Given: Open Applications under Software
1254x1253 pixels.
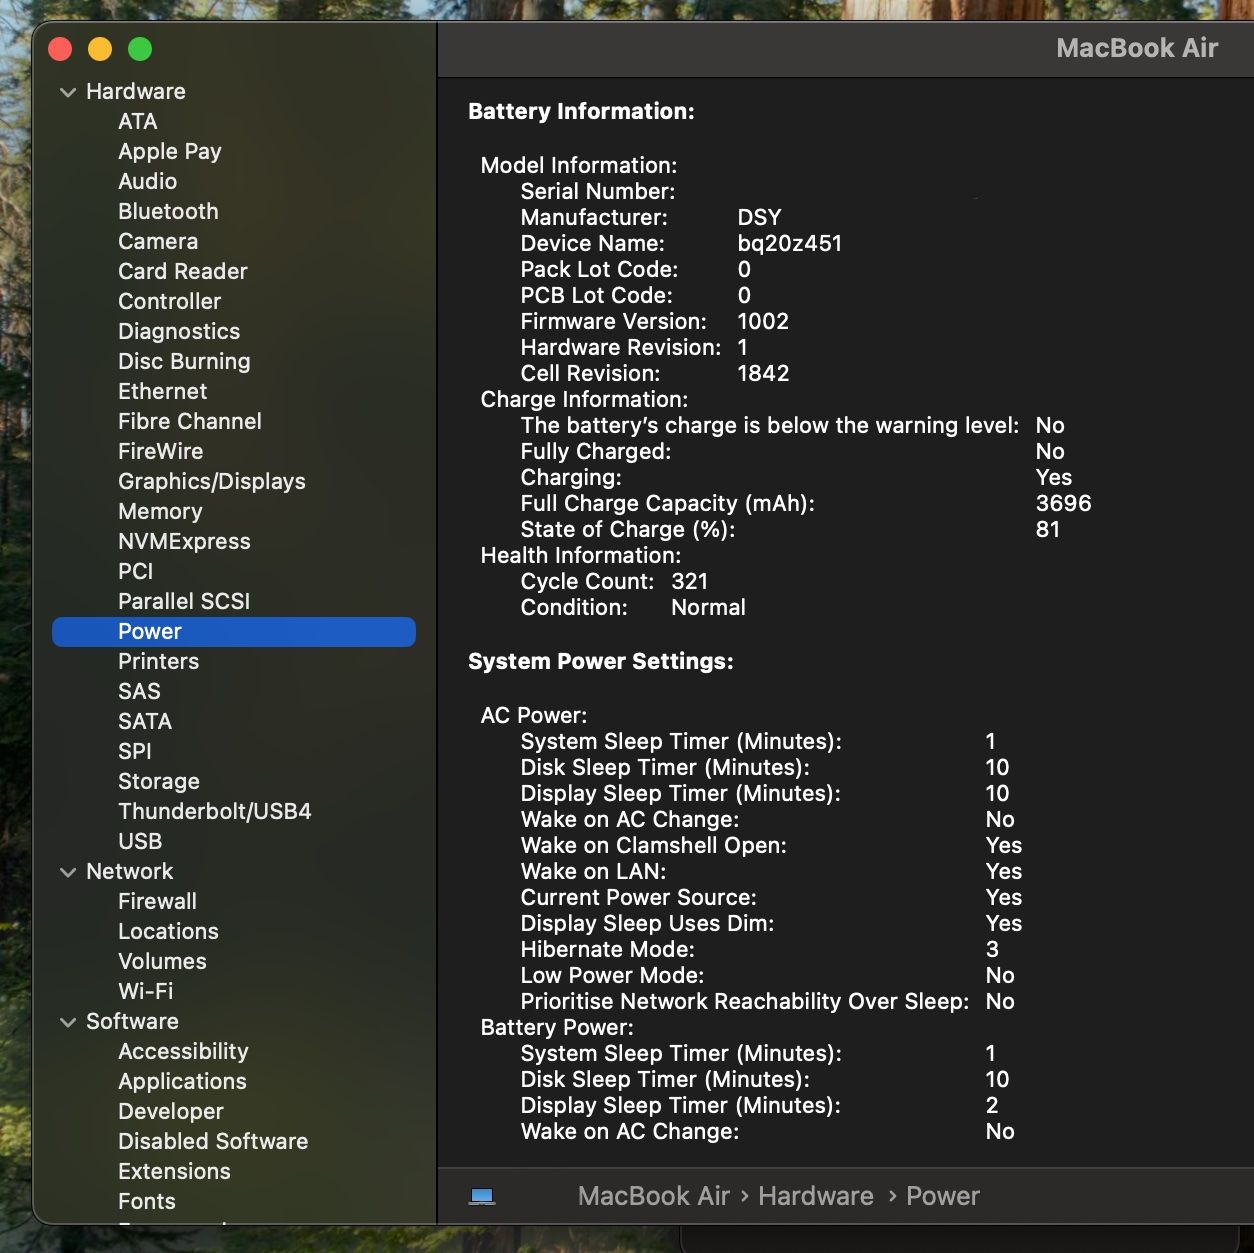Looking at the screenshot, I should [x=182, y=1082].
